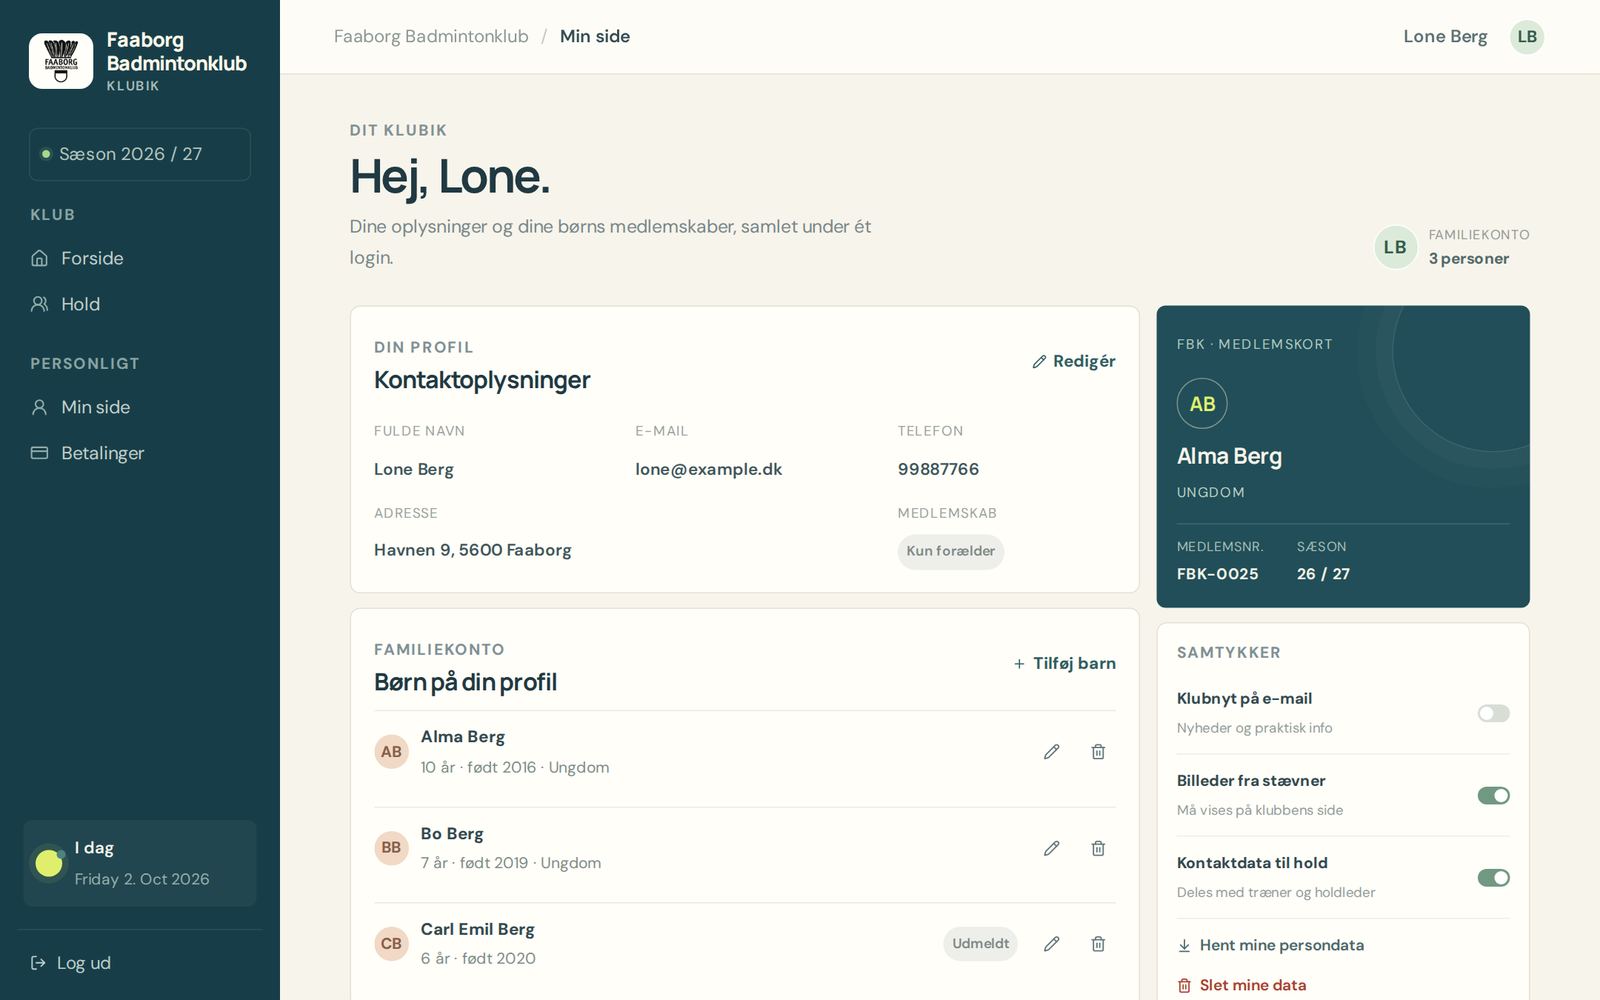
Task: Click the Min side breadcrumb
Action: [x=595, y=36]
